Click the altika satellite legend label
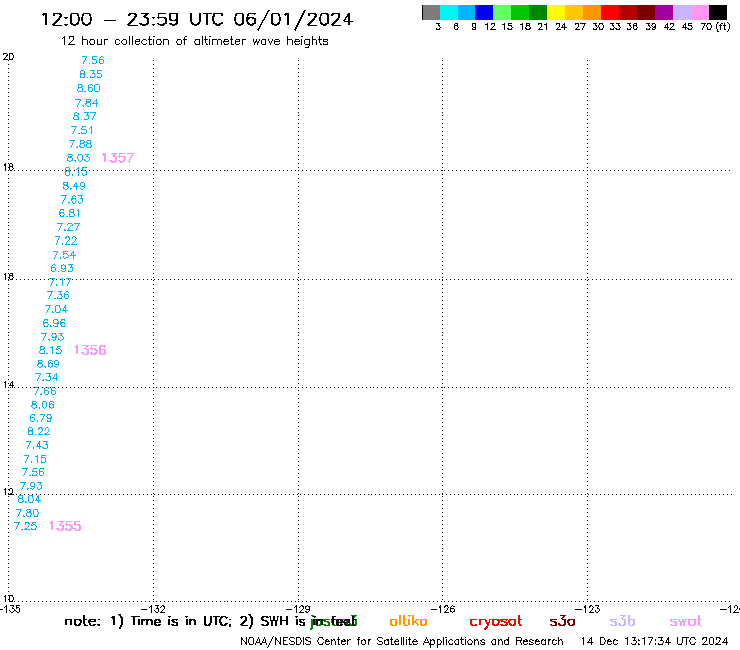The width and height of the screenshot is (740, 650). coord(408,621)
